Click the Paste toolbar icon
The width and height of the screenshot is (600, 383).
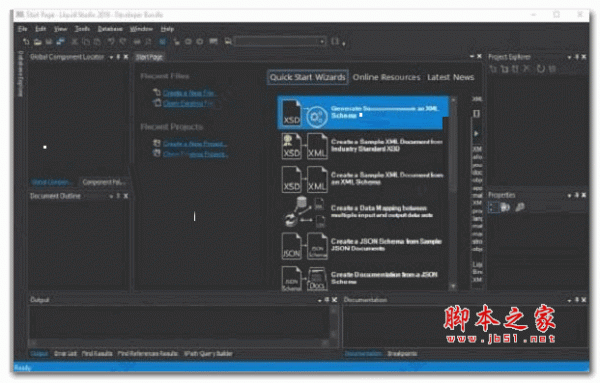97,41
